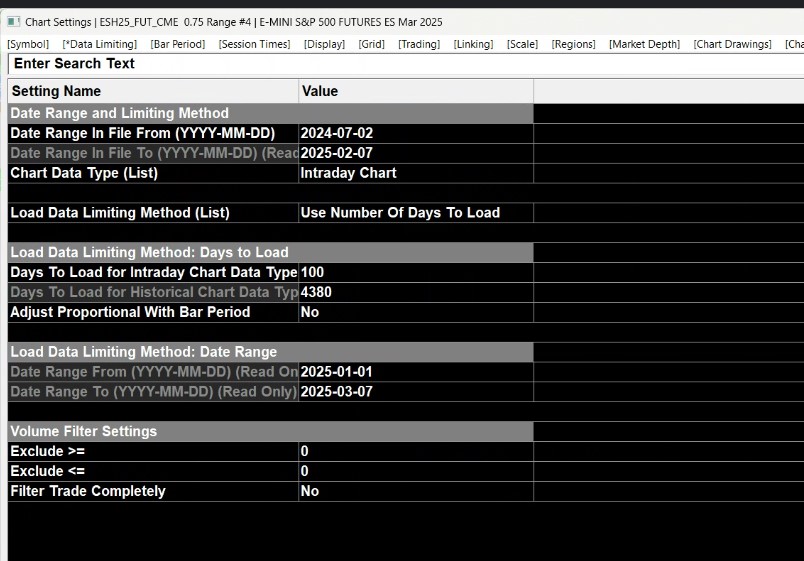
Task: Select Load Data Limiting Method: Date Range header
Action: click(x=271, y=352)
